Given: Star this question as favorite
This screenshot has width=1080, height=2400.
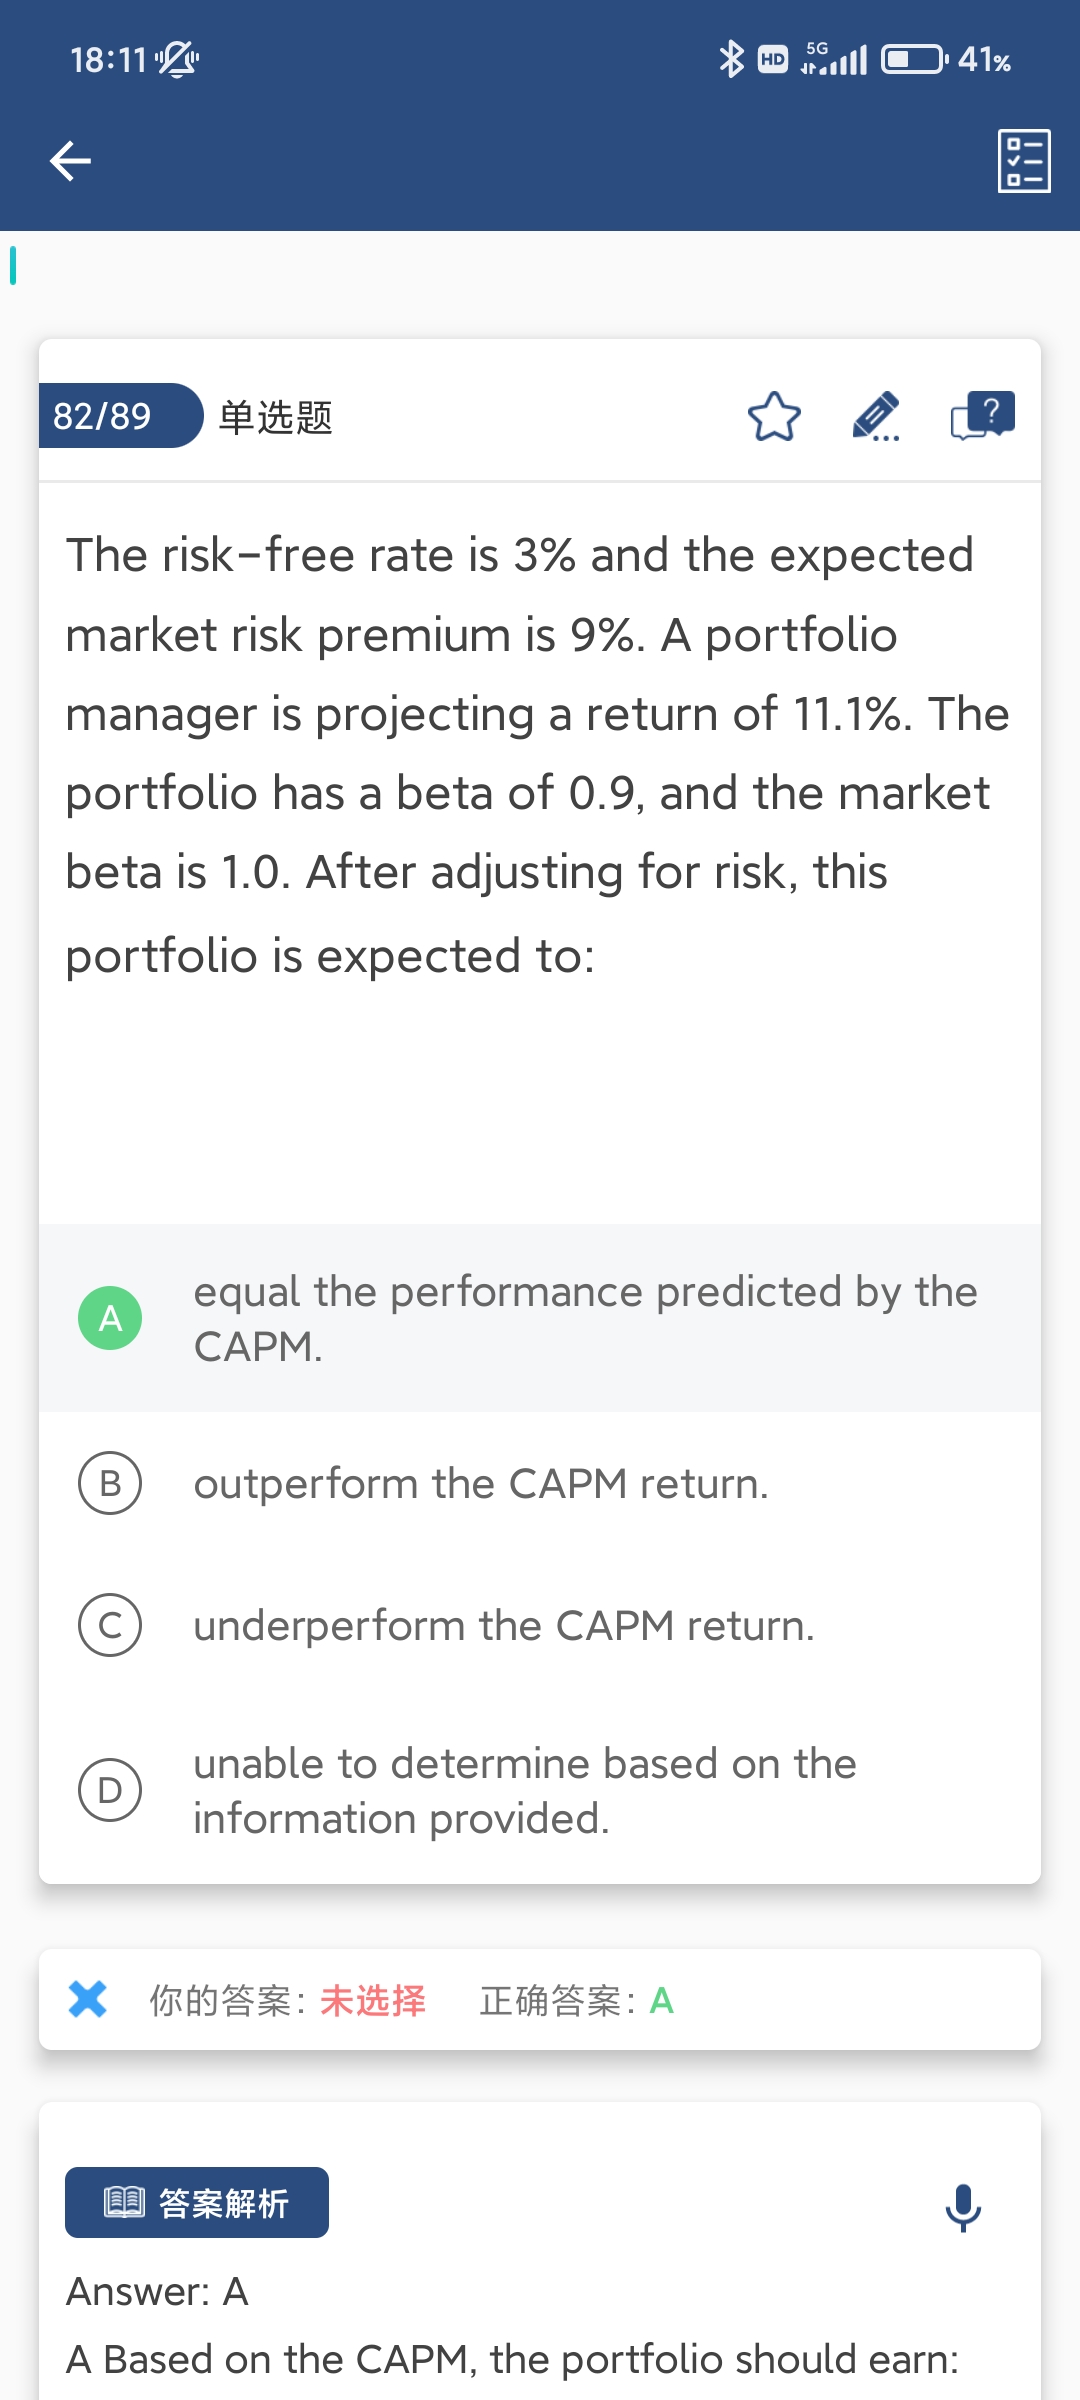Looking at the screenshot, I should click(774, 416).
